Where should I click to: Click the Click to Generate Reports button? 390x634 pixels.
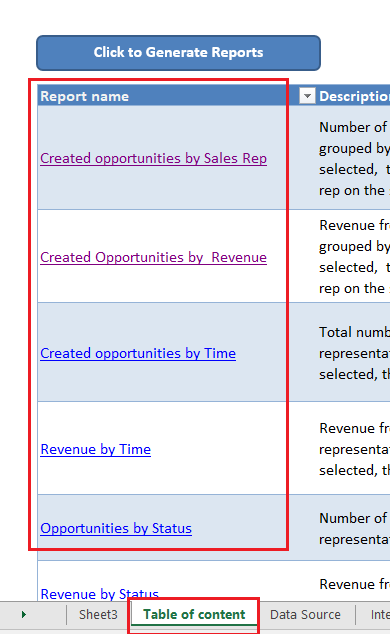pyautogui.click(x=178, y=53)
